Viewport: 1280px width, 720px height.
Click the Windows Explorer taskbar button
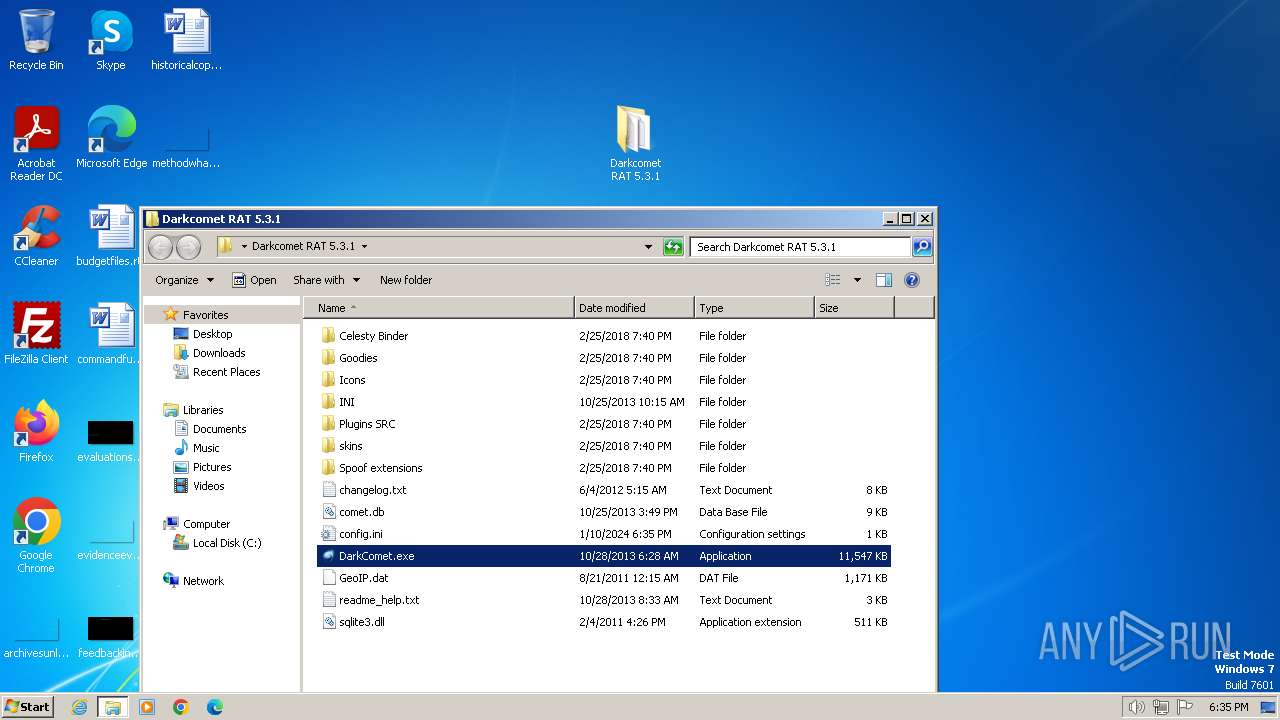click(x=113, y=707)
